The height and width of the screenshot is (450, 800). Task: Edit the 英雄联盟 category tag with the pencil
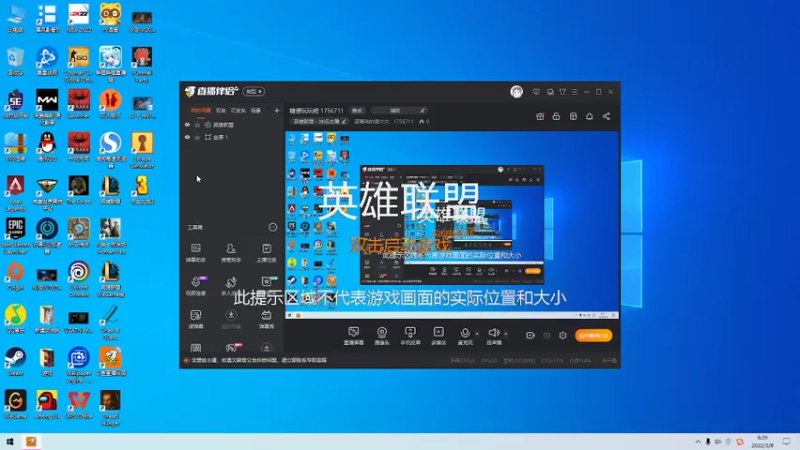(344, 121)
